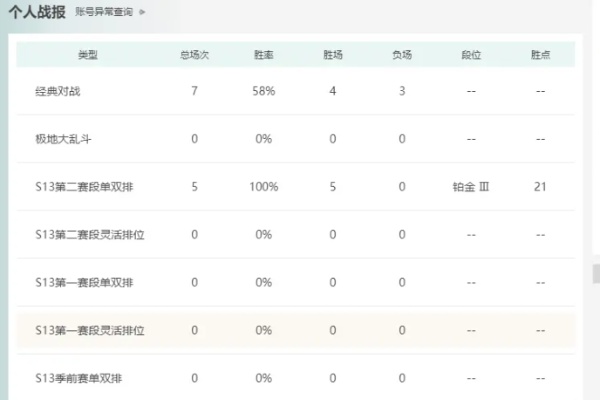Select the S13季前赛单双排 row label
Viewport: 600px width, 400px height.
79,378
